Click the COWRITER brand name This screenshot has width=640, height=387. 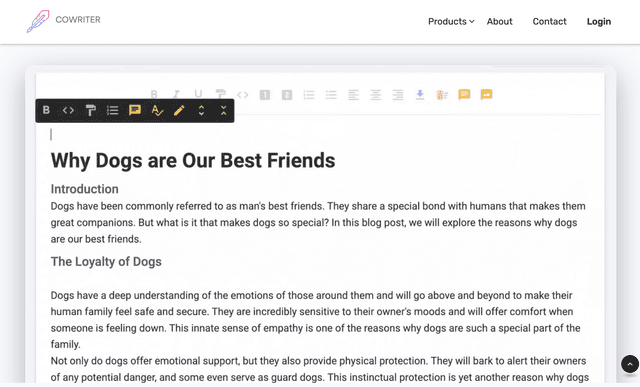[78, 20]
